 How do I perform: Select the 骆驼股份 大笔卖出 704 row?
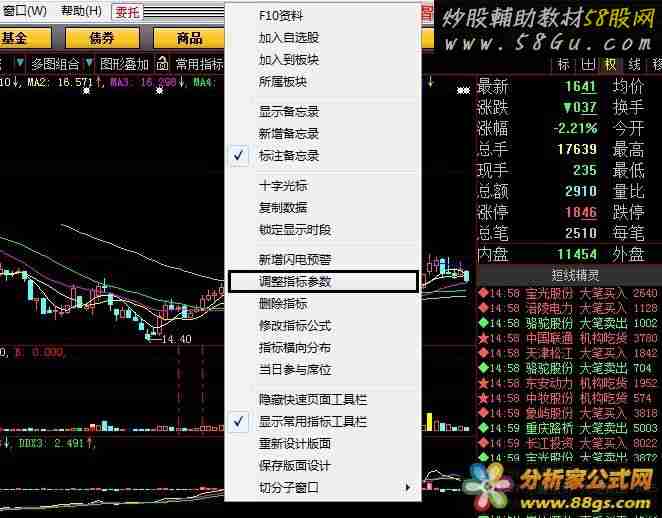click(568, 368)
